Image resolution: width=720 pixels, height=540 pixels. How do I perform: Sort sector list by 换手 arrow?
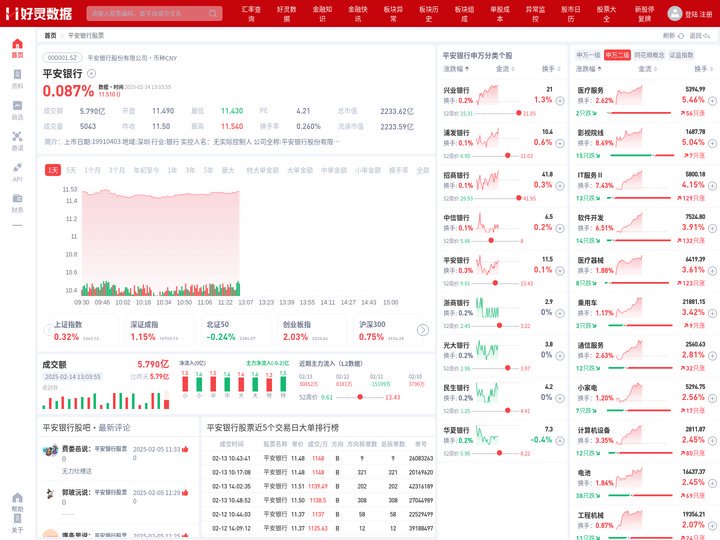coord(711,69)
